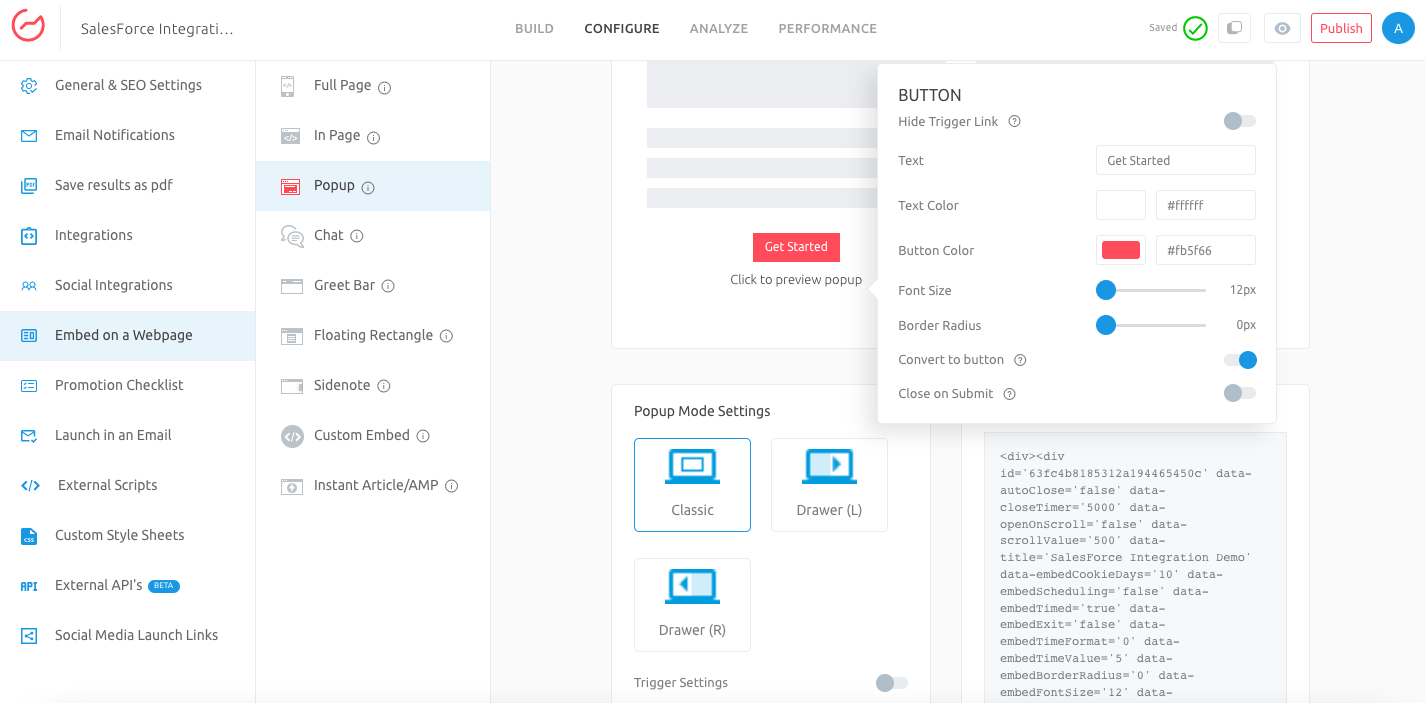Click the Popup embed type icon
The image size is (1425, 703).
(x=290, y=186)
